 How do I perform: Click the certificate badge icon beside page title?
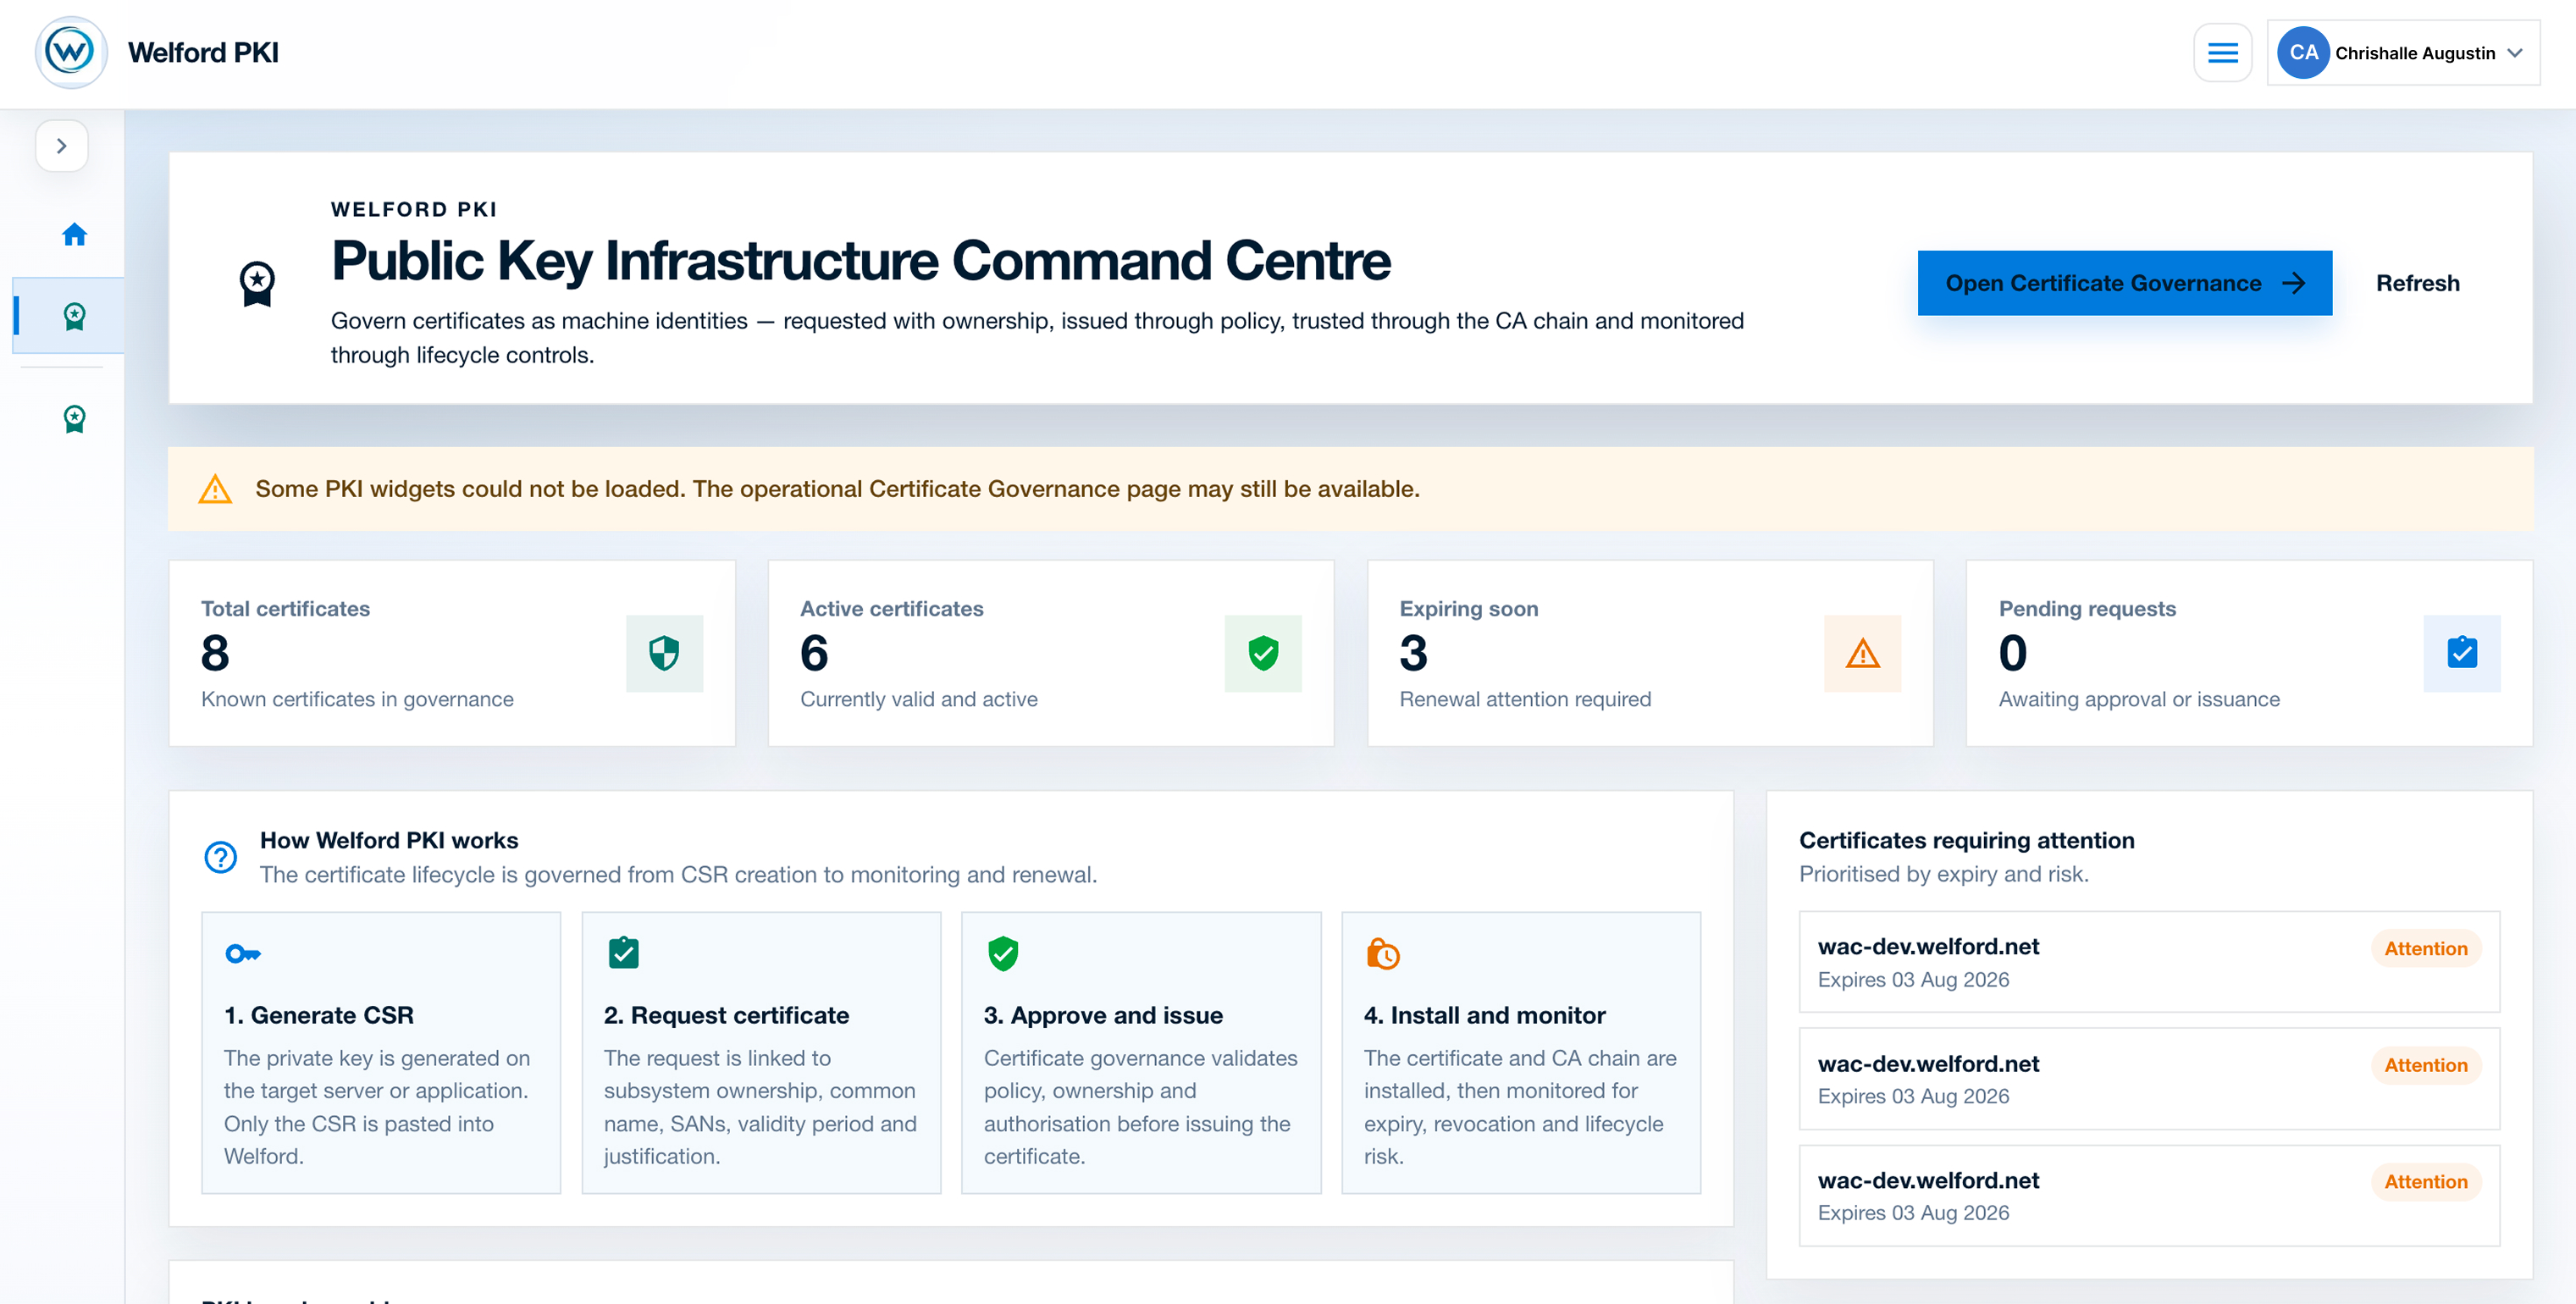(257, 283)
